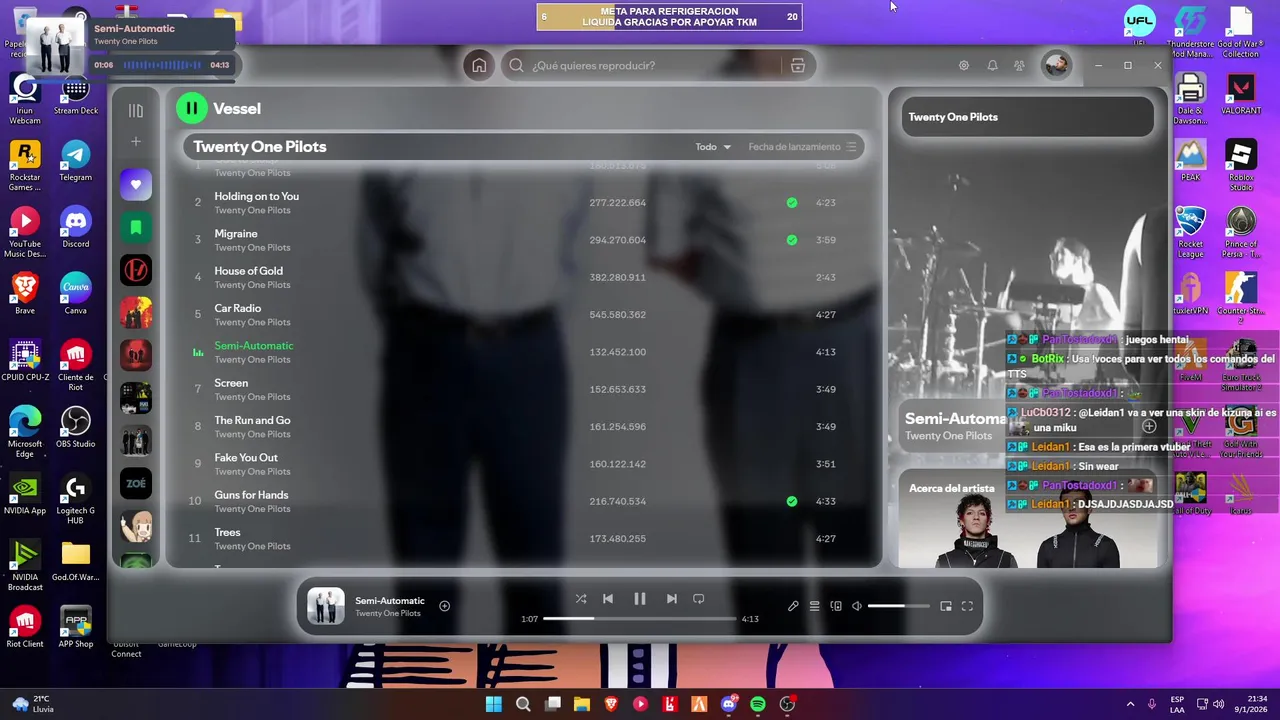Open the Semi-Automatic title in the player bar
The image size is (1280, 720).
tap(390, 600)
